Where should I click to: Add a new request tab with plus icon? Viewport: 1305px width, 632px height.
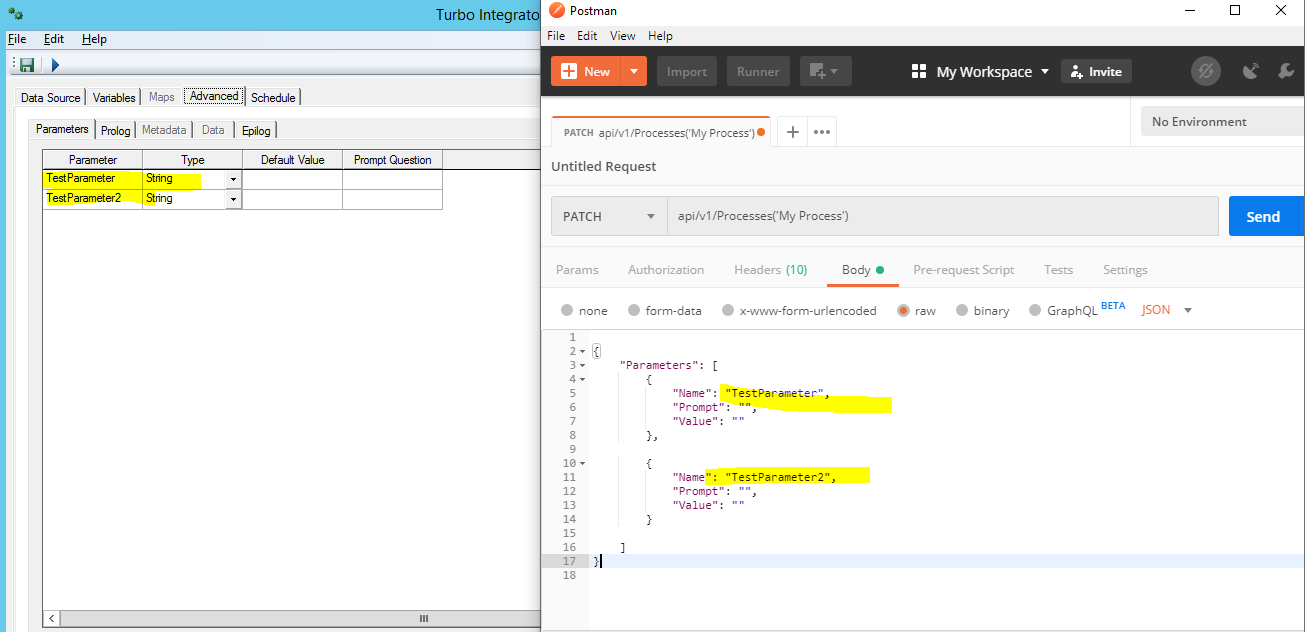(792, 131)
